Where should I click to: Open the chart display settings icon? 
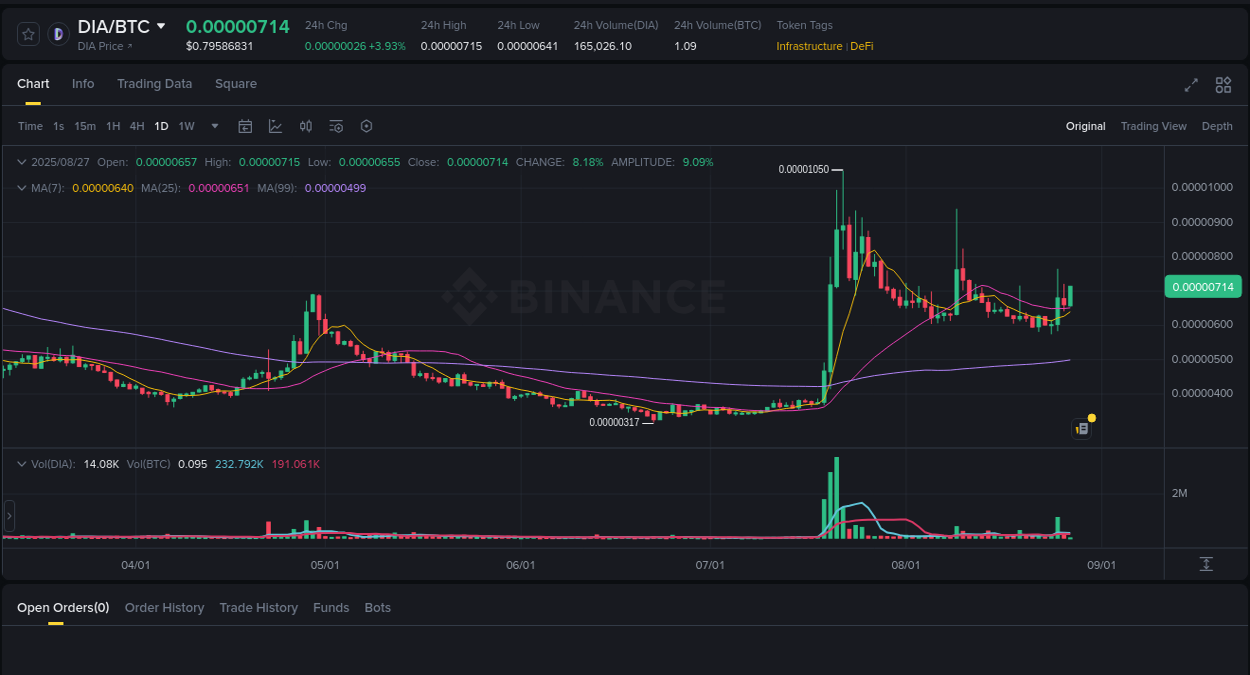[x=336, y=126]
